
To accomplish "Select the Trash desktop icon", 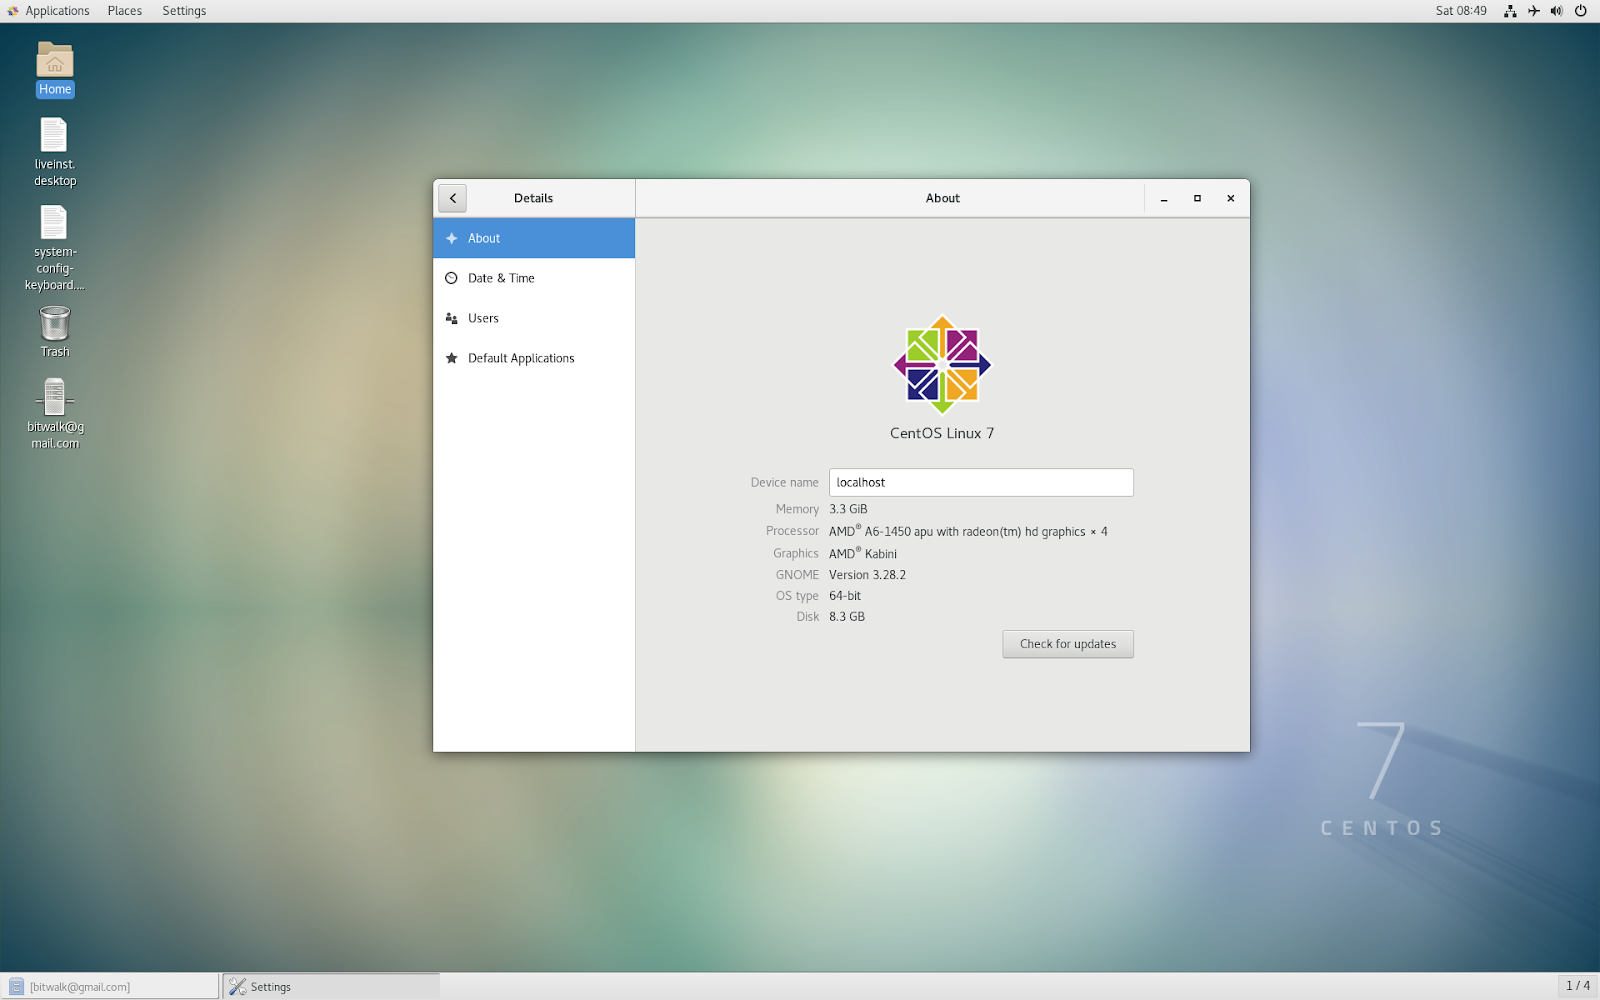I will 55,331.
